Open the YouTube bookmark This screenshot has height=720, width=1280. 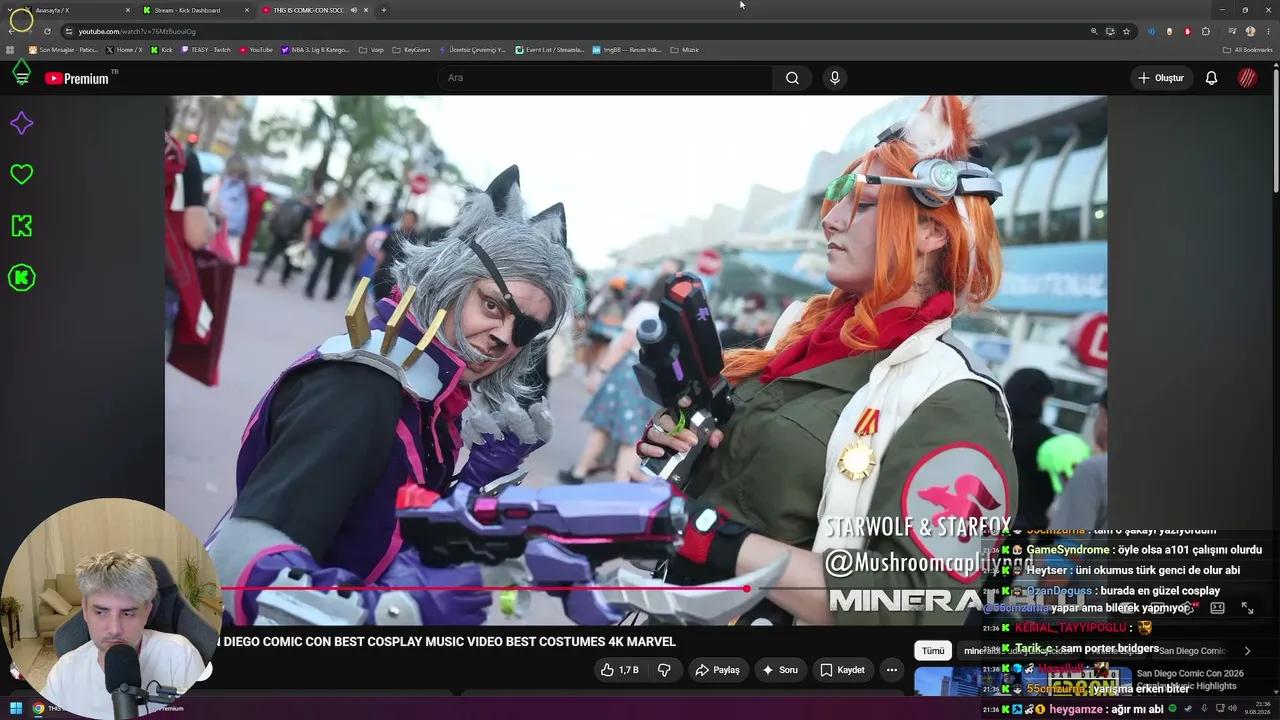point(256,50)
